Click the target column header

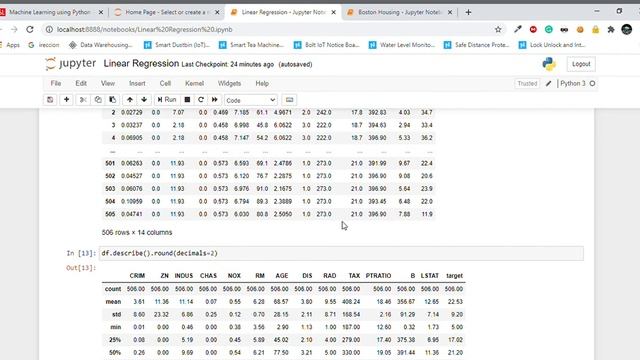454,276
